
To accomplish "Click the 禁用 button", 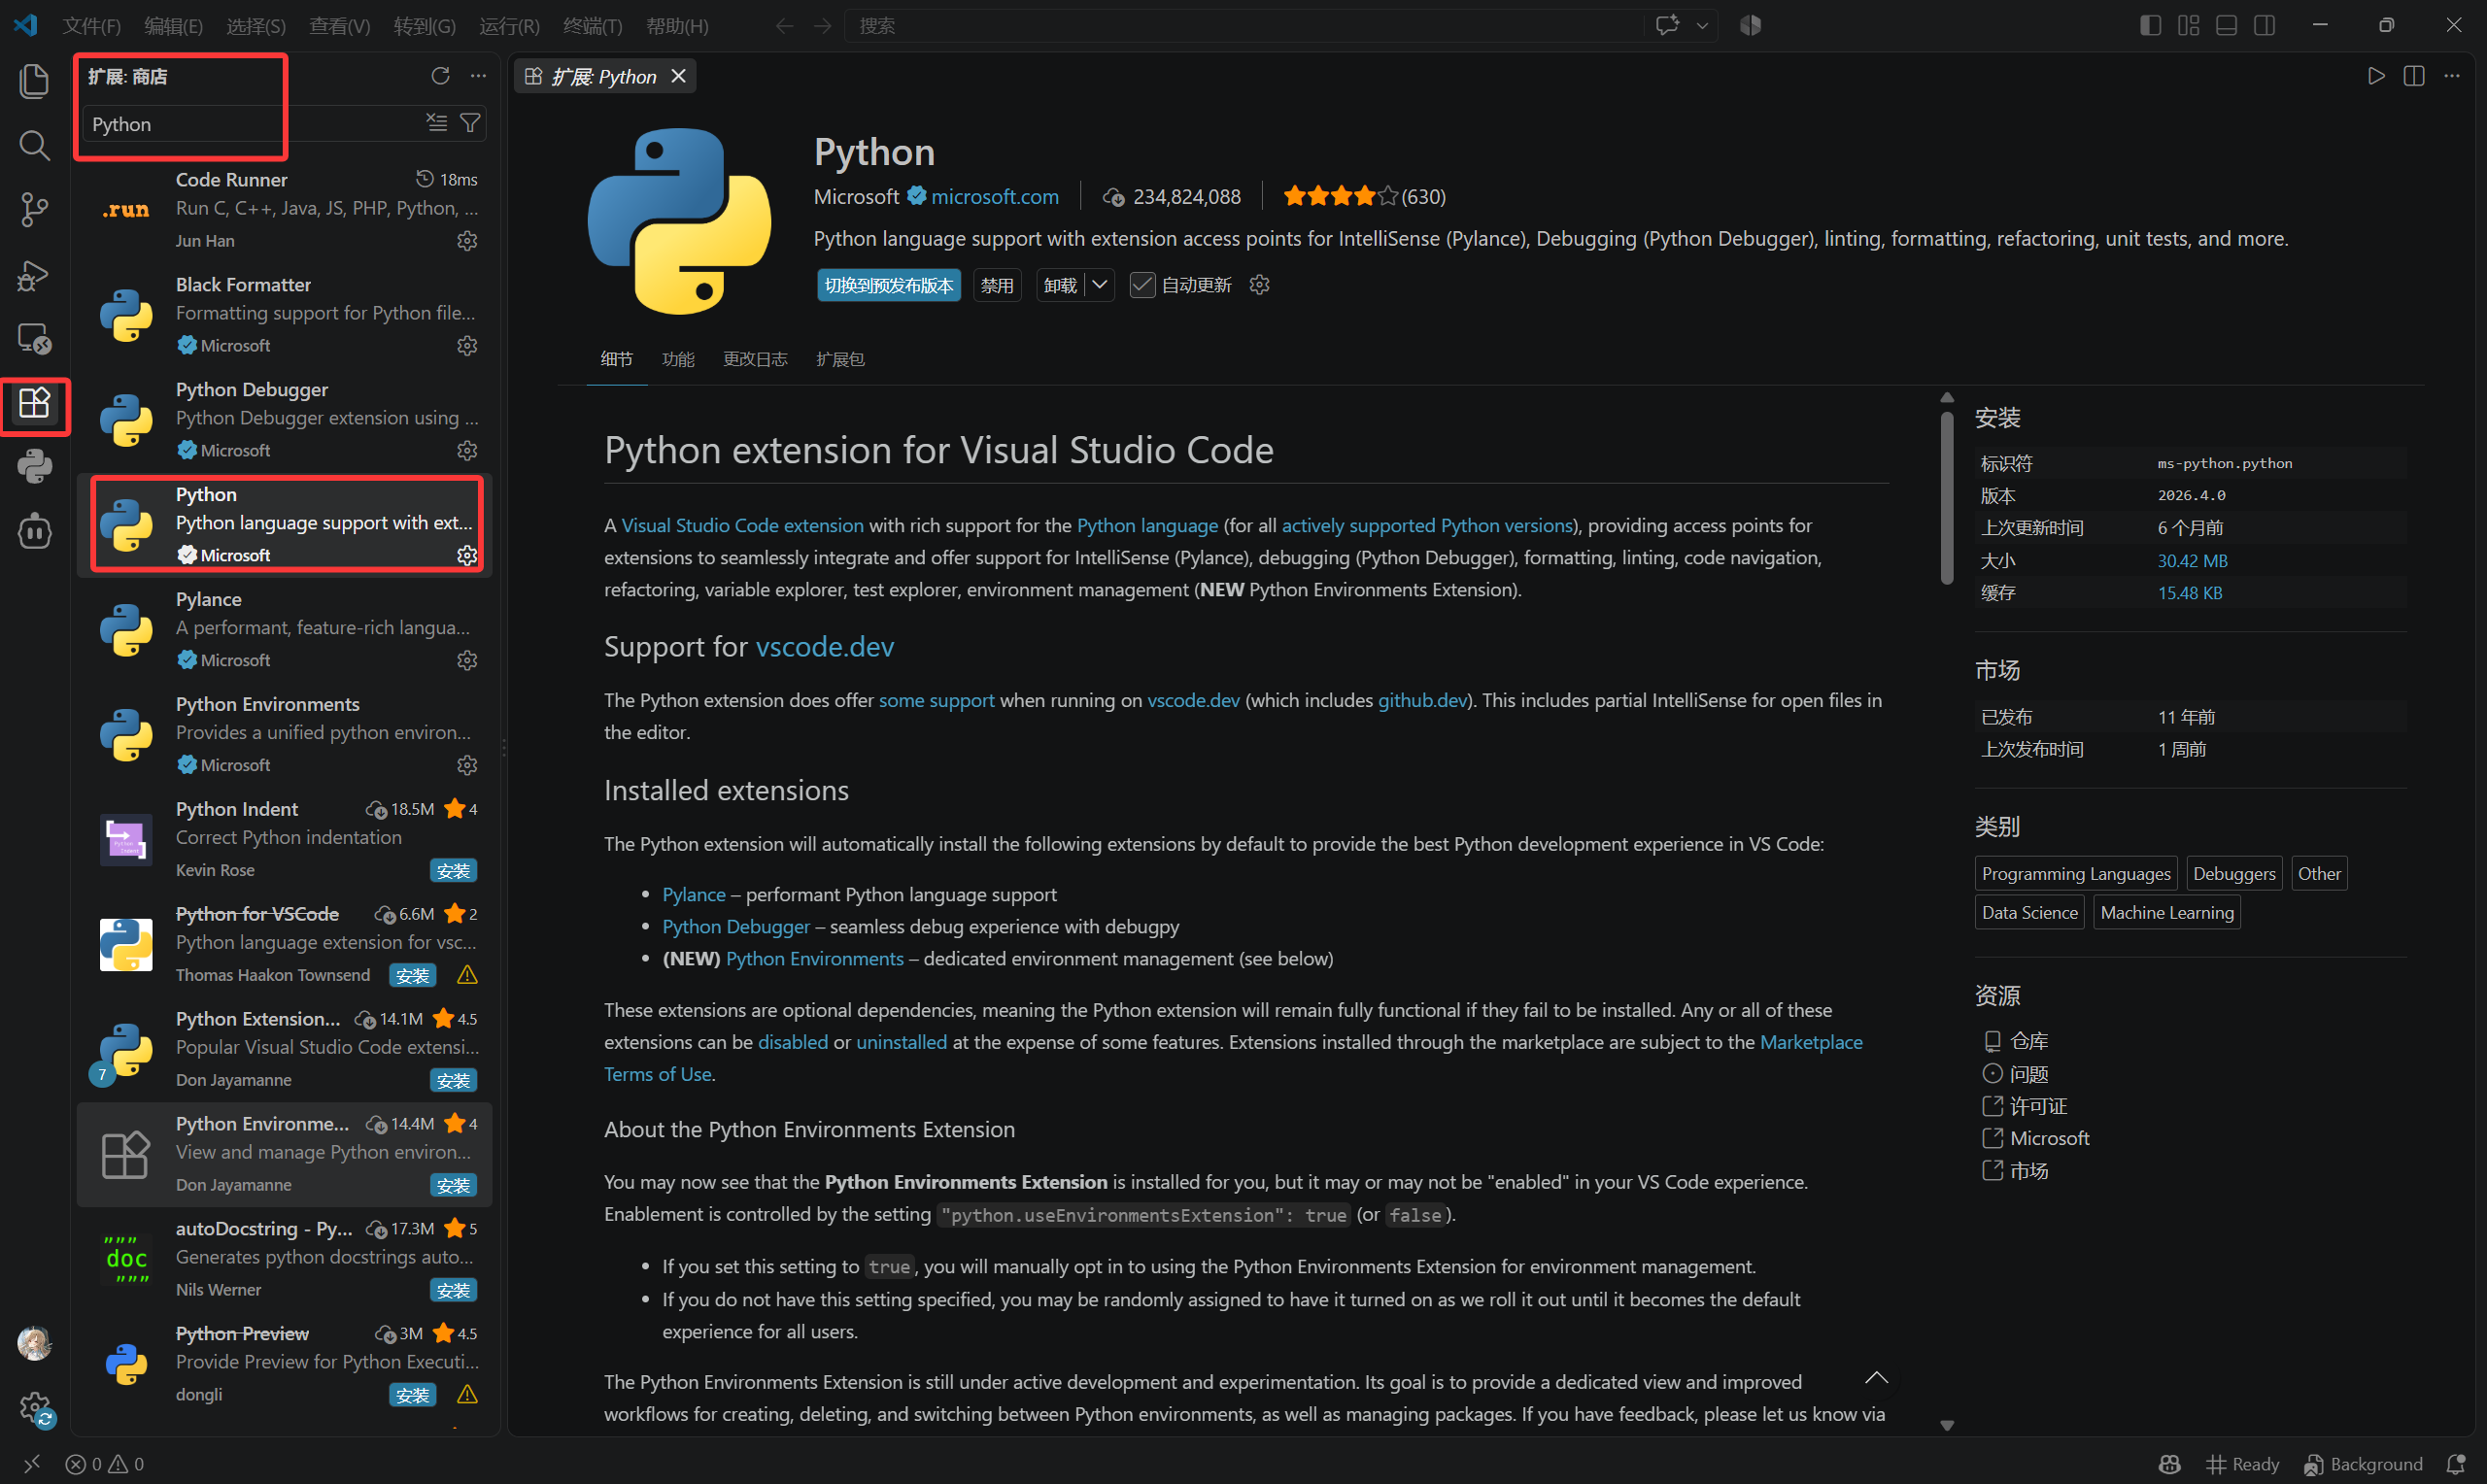I will pos(997,285).
